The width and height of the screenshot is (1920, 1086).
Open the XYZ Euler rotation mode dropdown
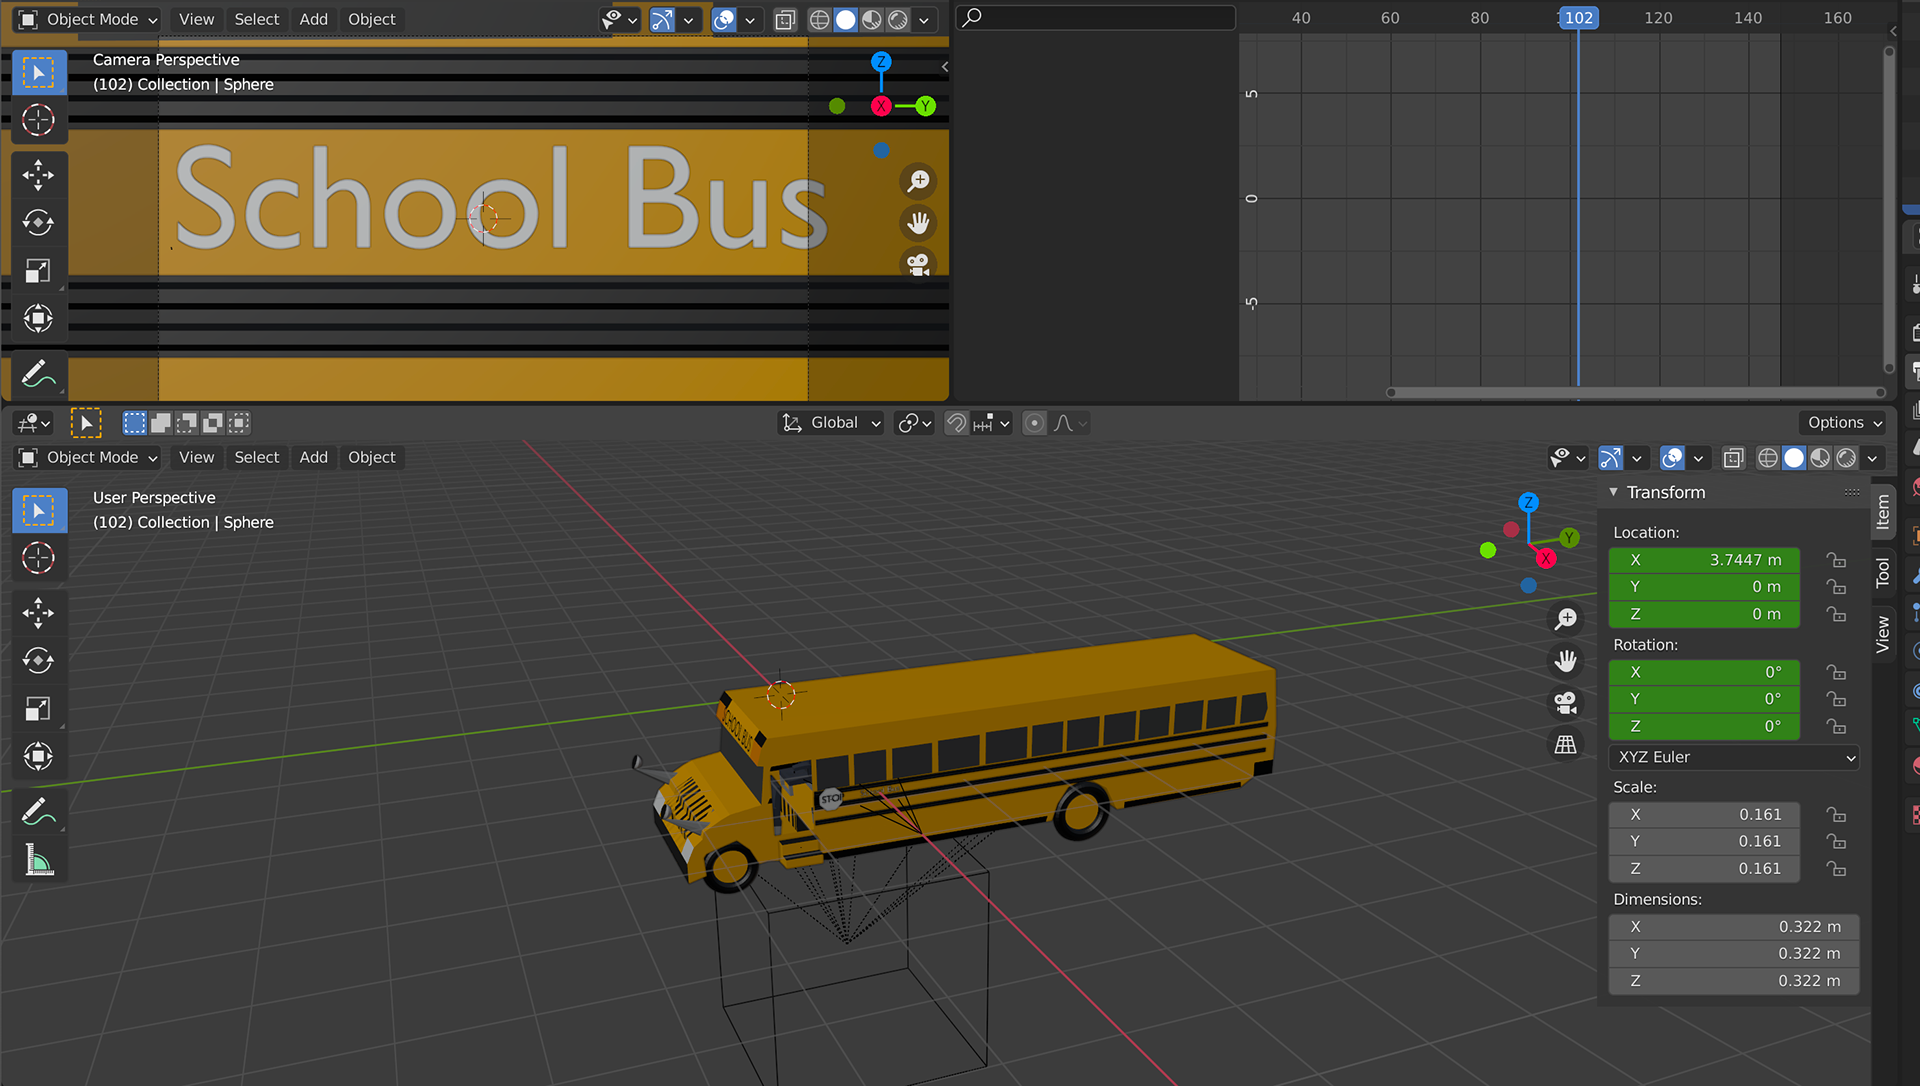[1734, 757]
